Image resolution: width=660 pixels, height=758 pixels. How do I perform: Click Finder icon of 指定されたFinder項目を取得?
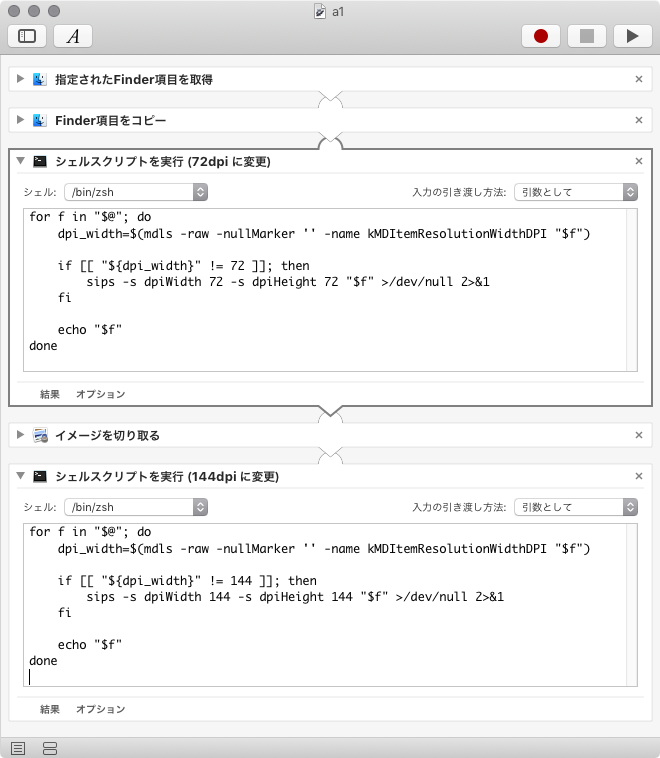[40, 79]
